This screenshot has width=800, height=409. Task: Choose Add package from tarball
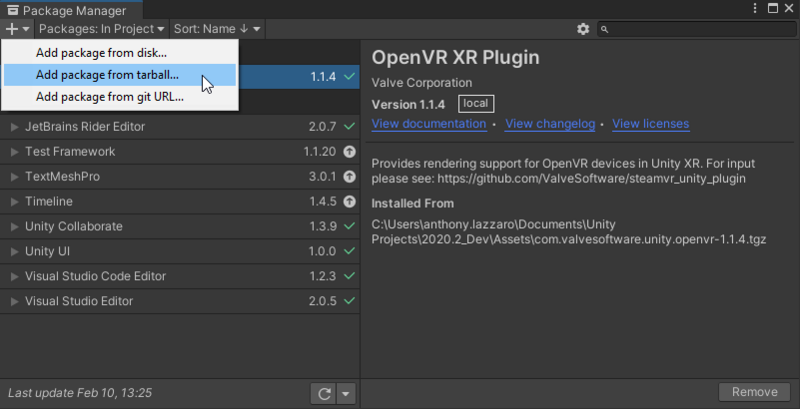tap(107, 75)
